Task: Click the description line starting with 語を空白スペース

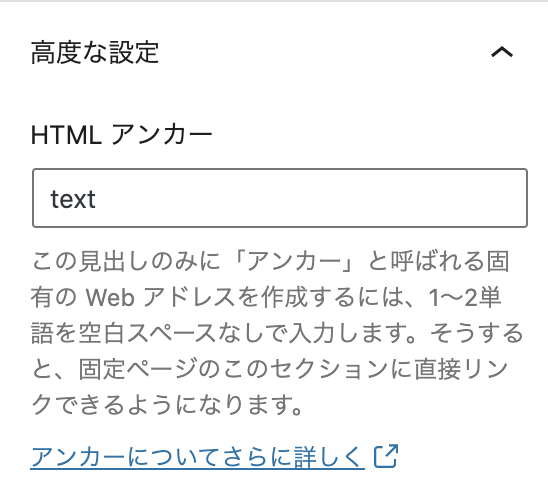Action: 277,333
